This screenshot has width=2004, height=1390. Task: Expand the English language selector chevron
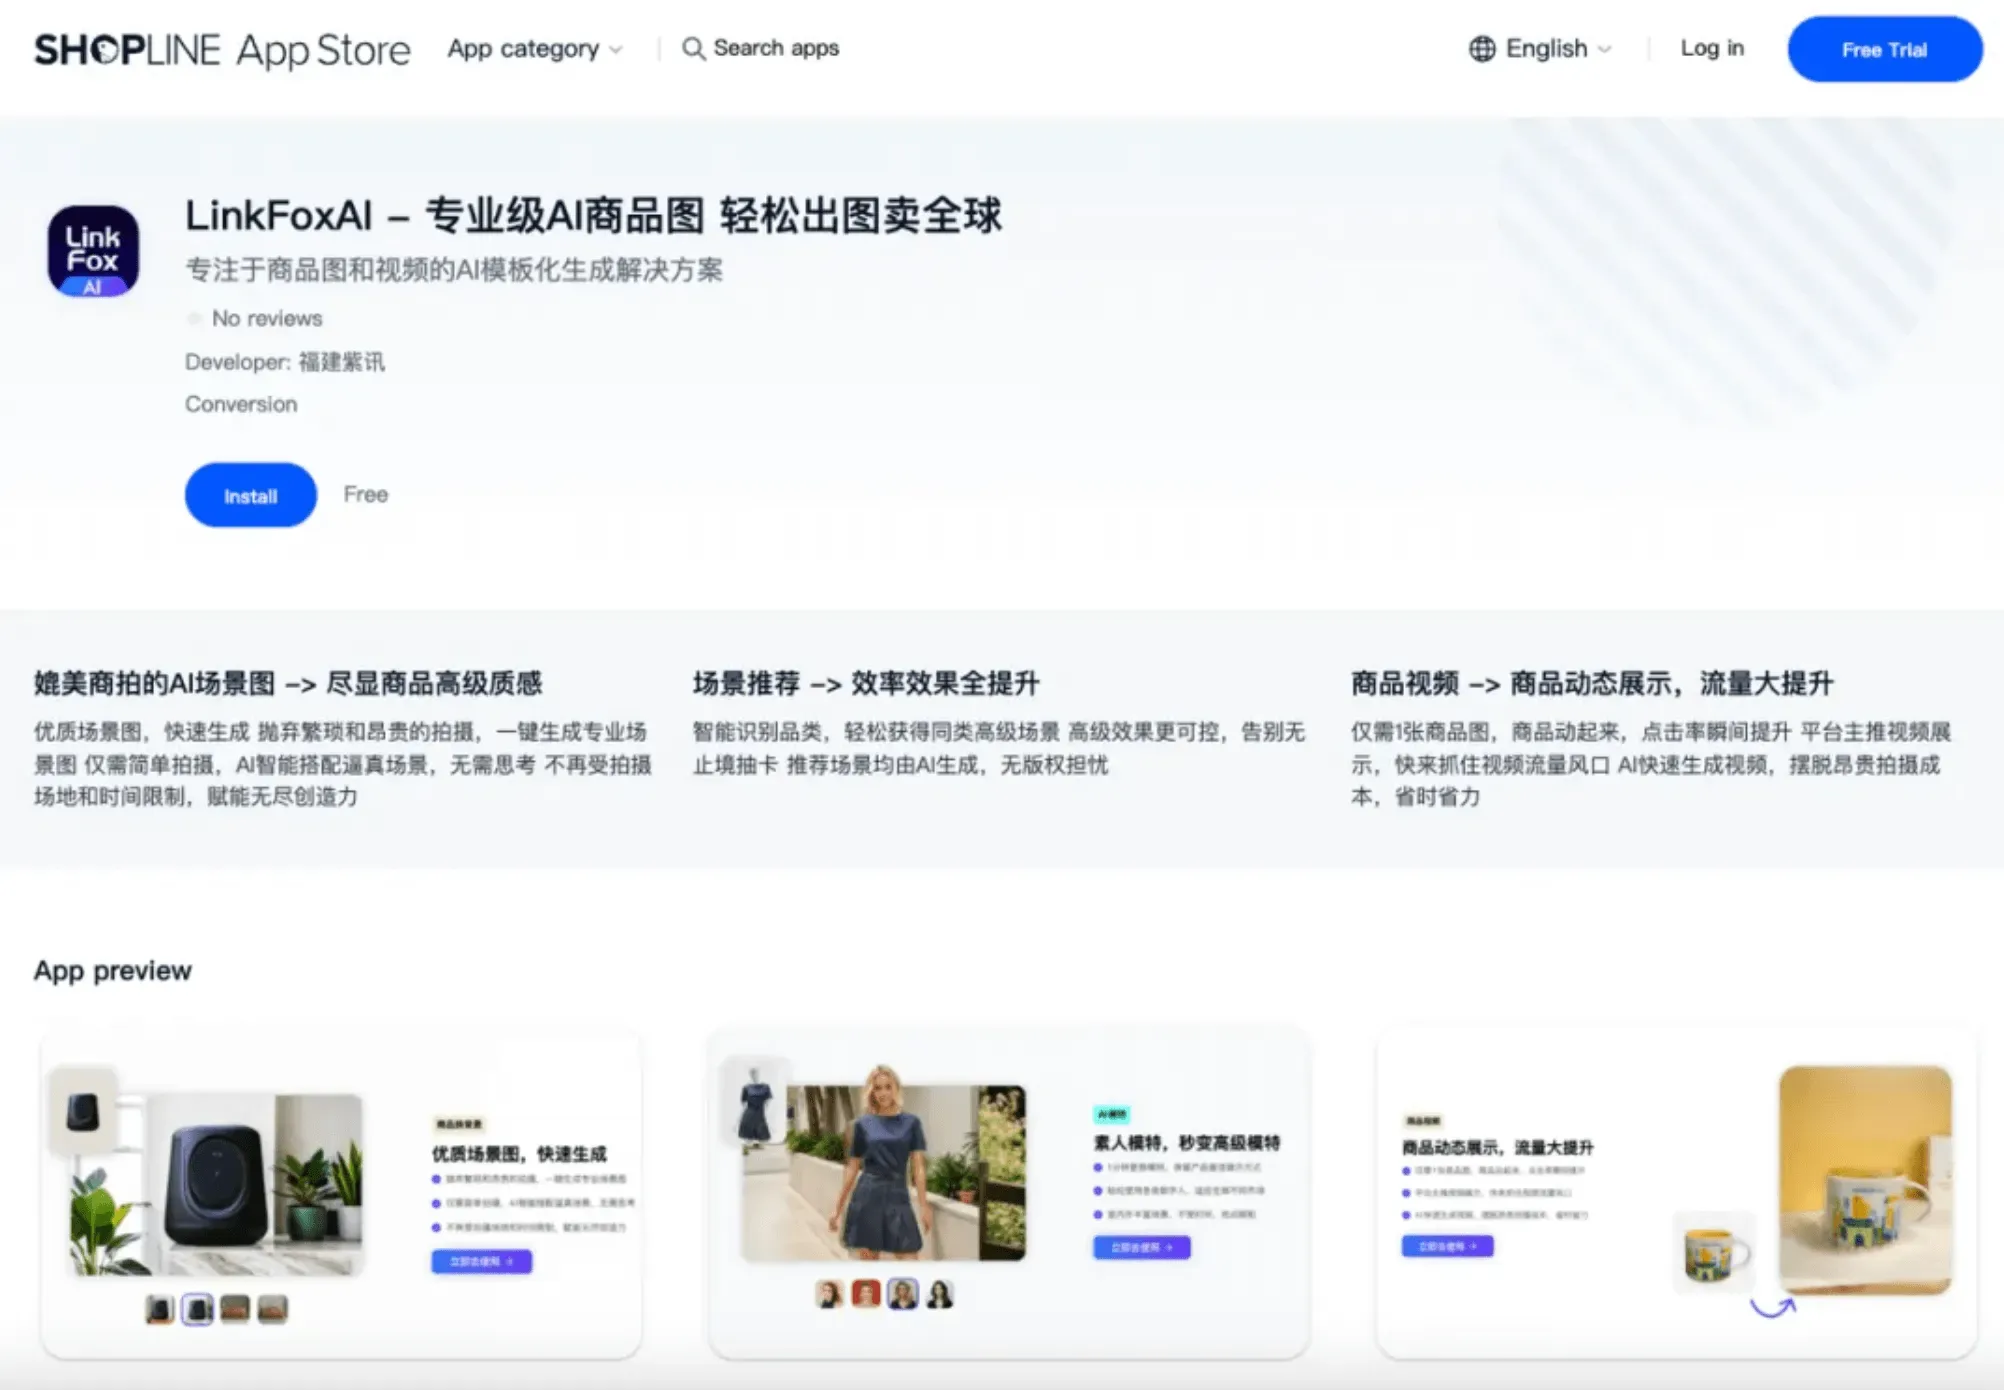(x=1605, y=49)
